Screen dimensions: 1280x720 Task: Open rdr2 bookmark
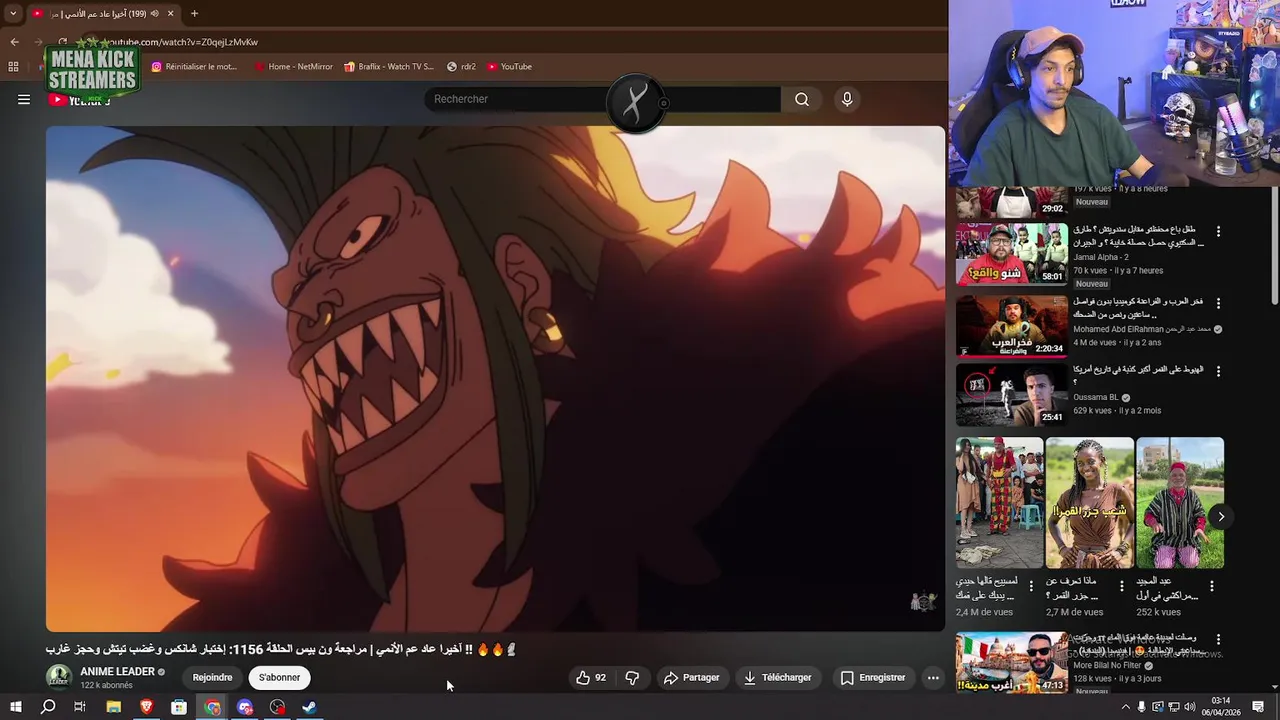[x=461, y=67]
